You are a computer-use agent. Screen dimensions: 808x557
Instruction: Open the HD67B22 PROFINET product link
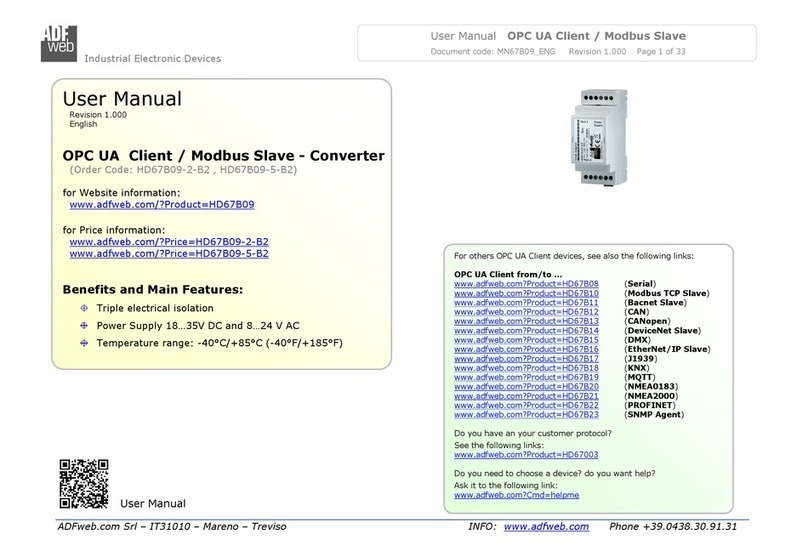(x=526, y=406)
